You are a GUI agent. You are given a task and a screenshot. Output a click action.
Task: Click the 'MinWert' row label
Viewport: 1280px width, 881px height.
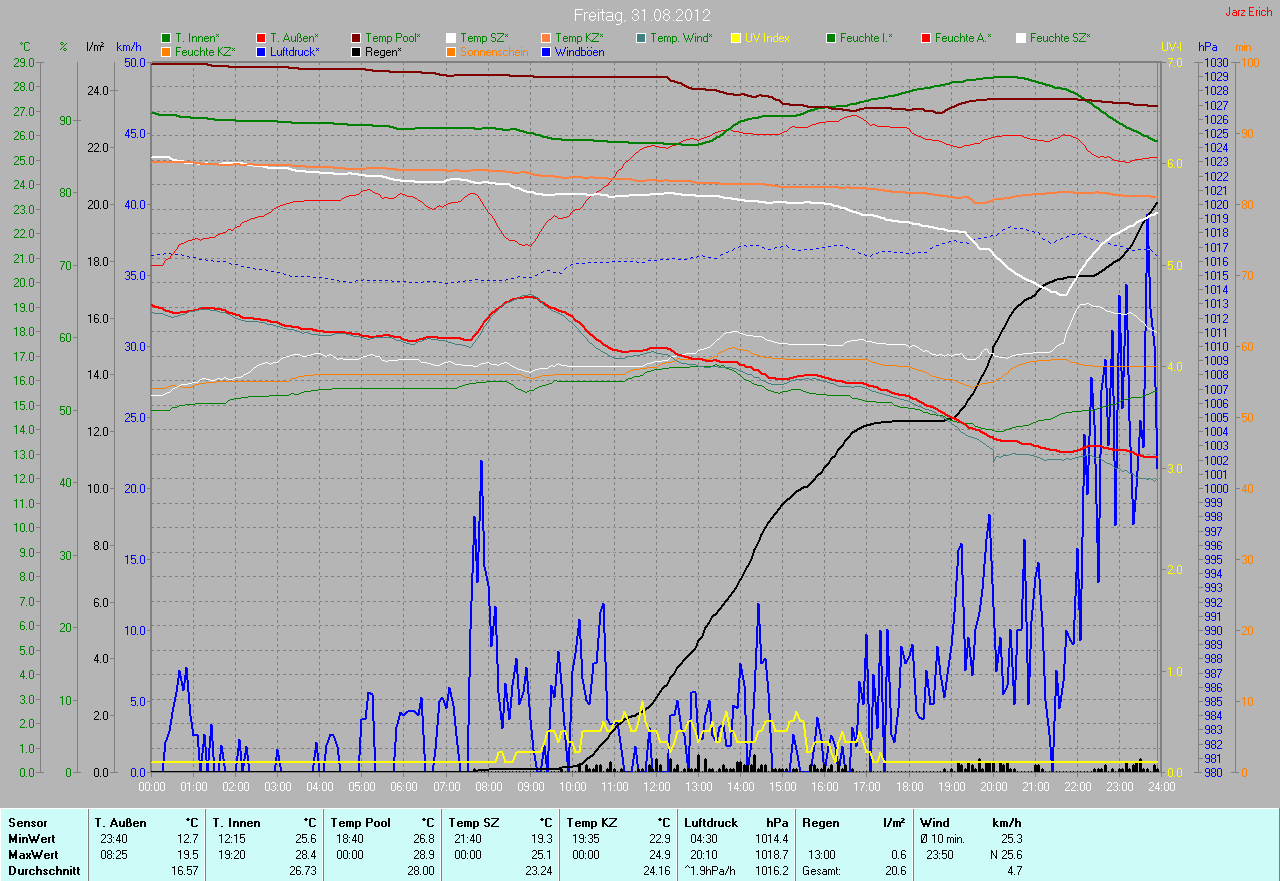coord(31,838)
